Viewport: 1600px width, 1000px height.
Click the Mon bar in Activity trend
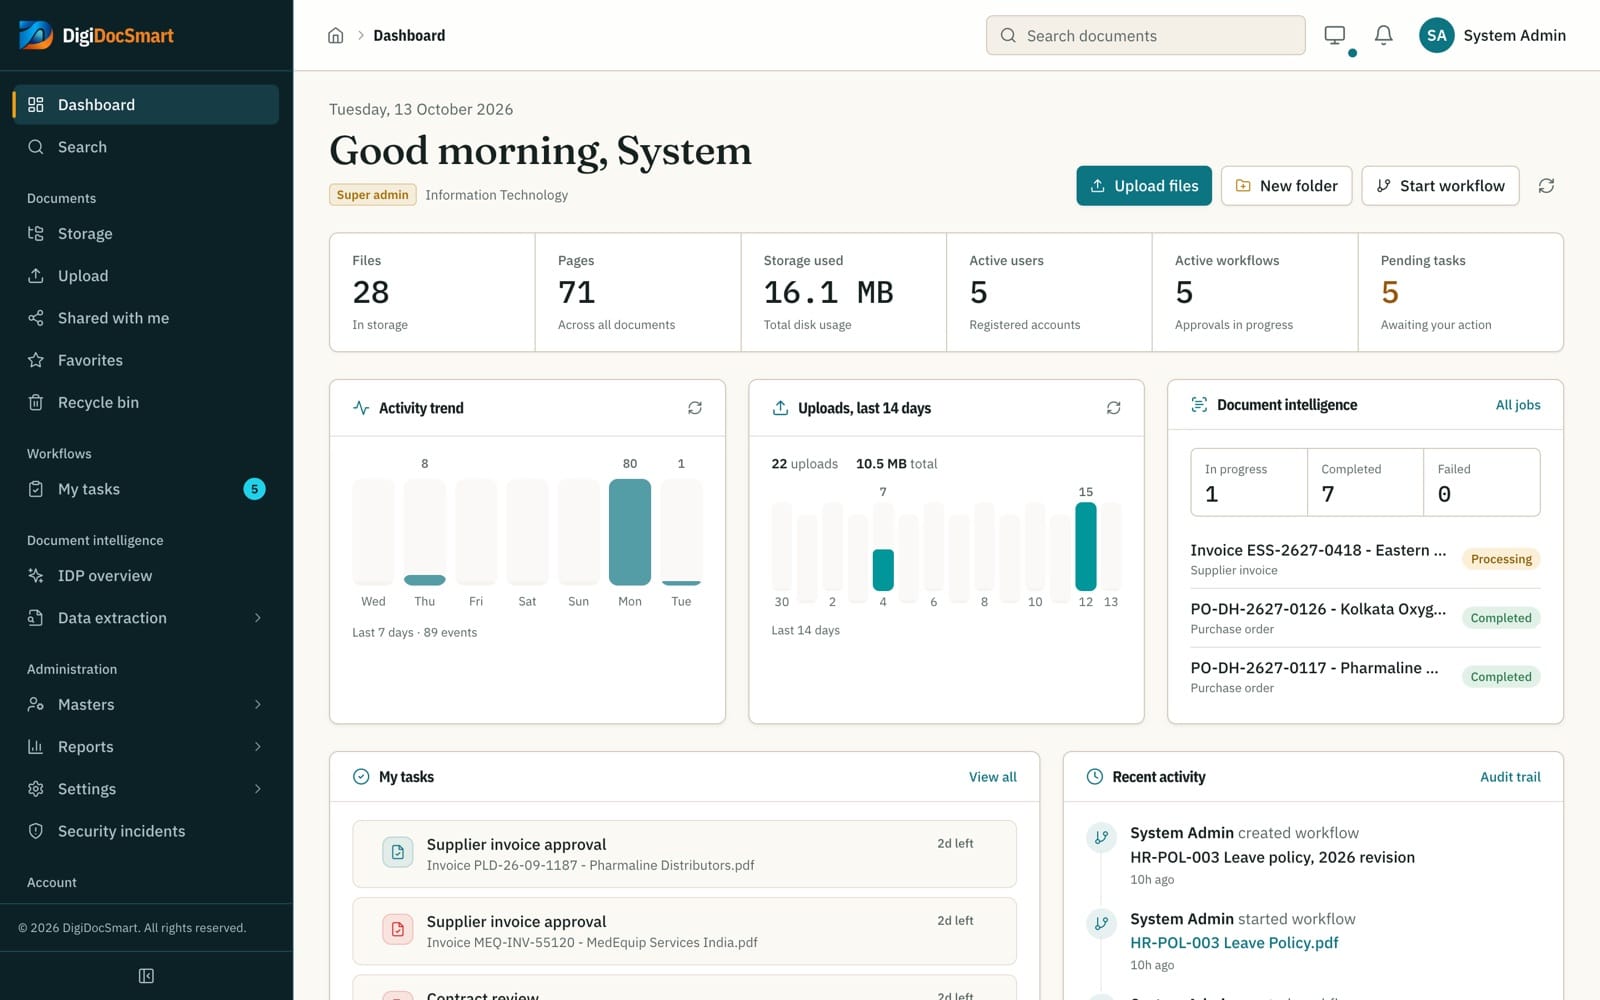coord(630,532)
